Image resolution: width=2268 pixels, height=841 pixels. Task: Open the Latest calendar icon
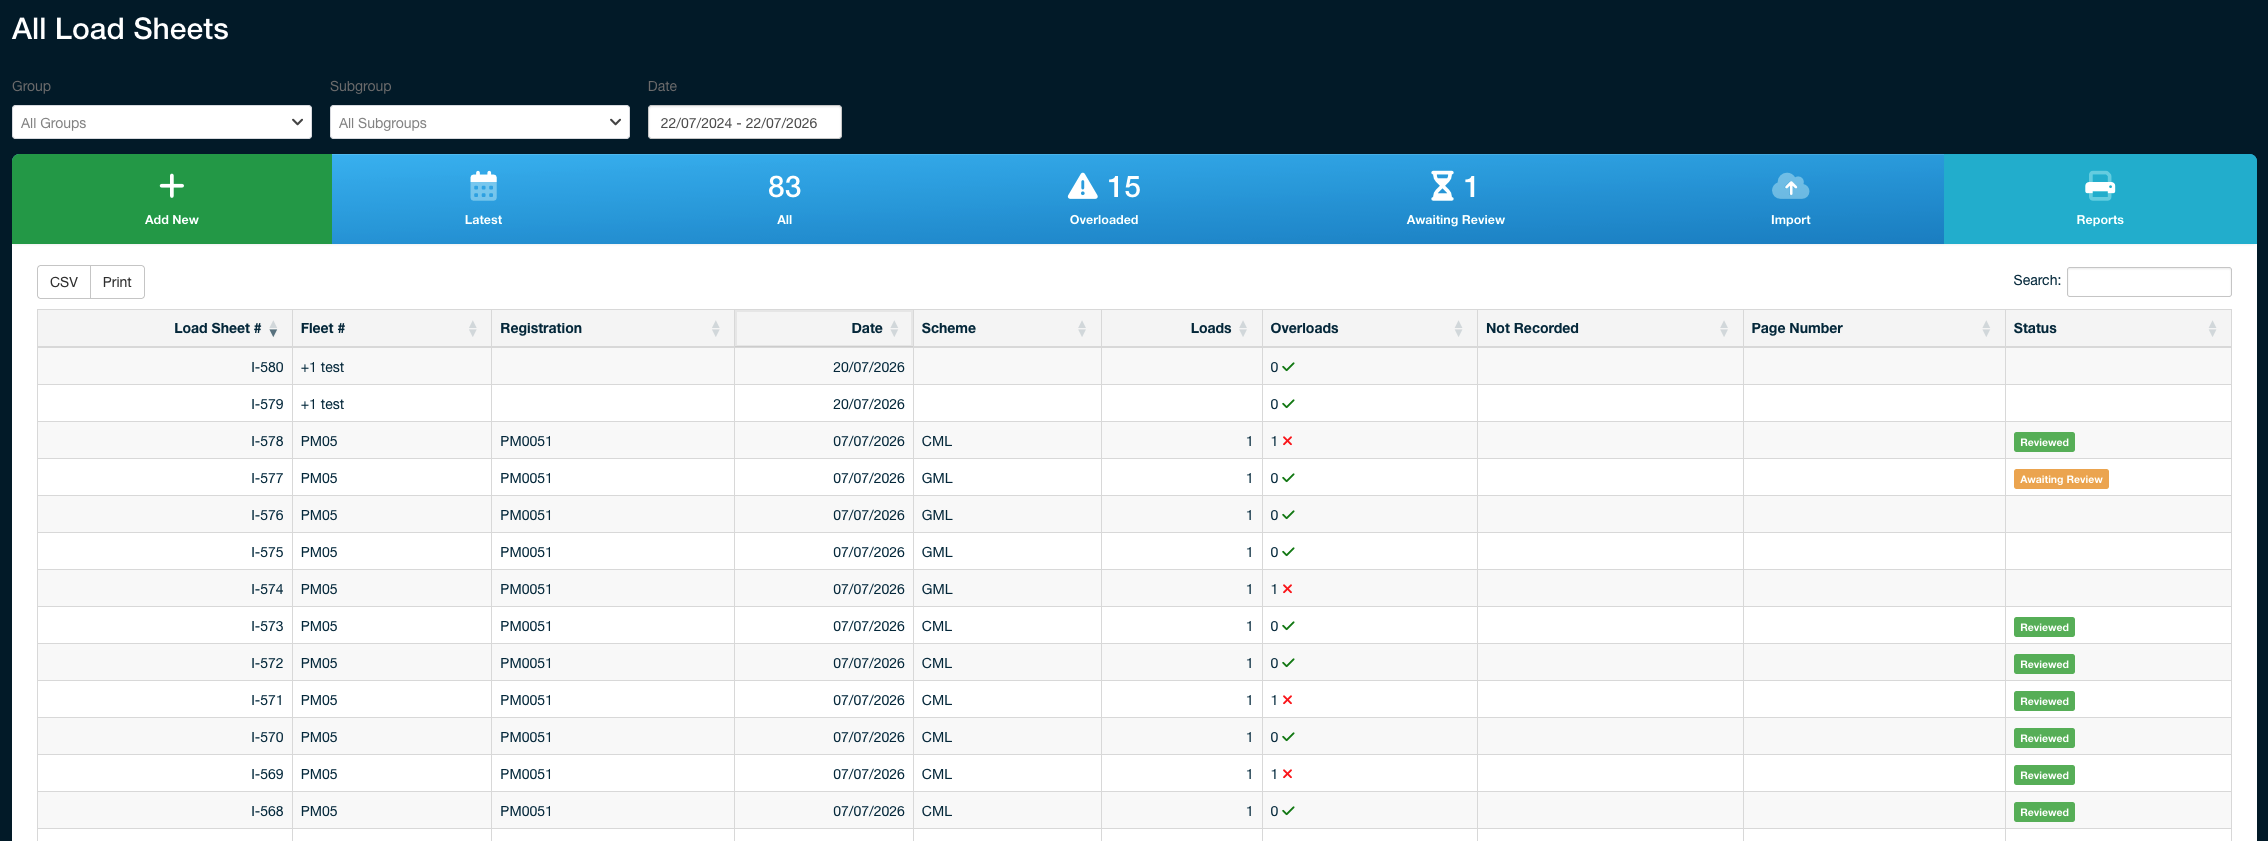(483, 186)
